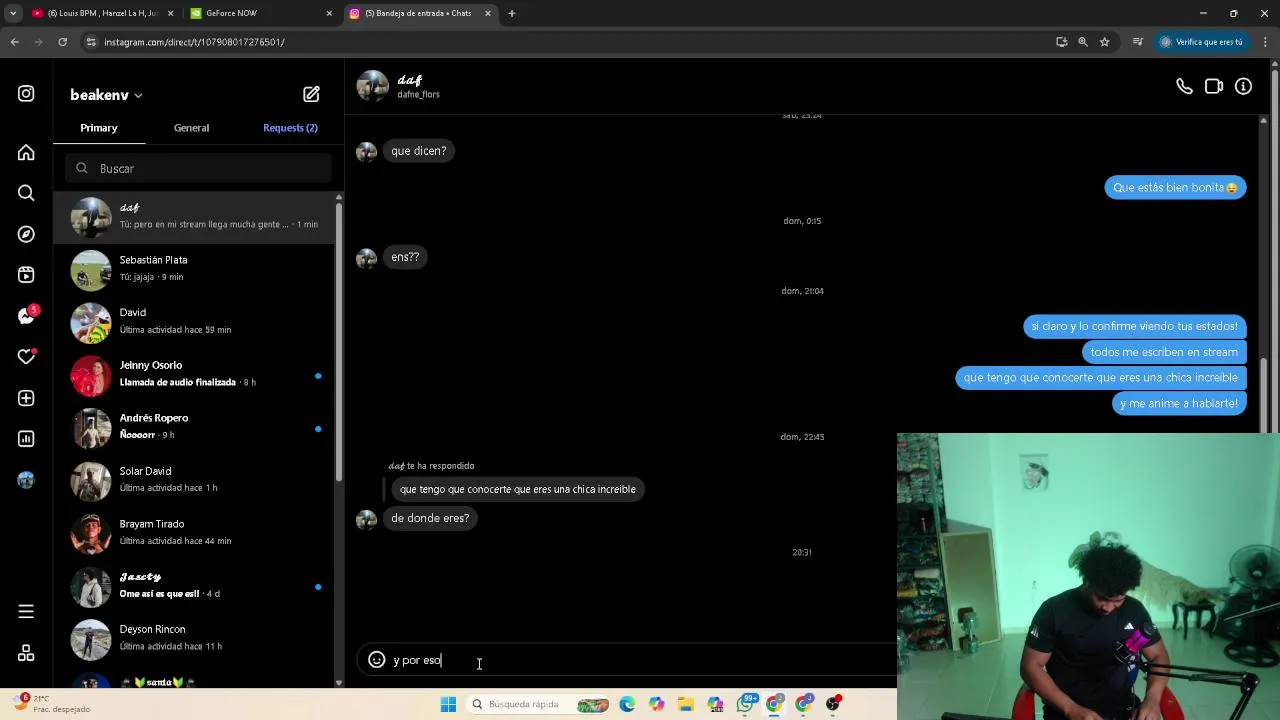
Task: Open browser zoom magnifier icon in address bar
Action: click(x=1083, y=42)
